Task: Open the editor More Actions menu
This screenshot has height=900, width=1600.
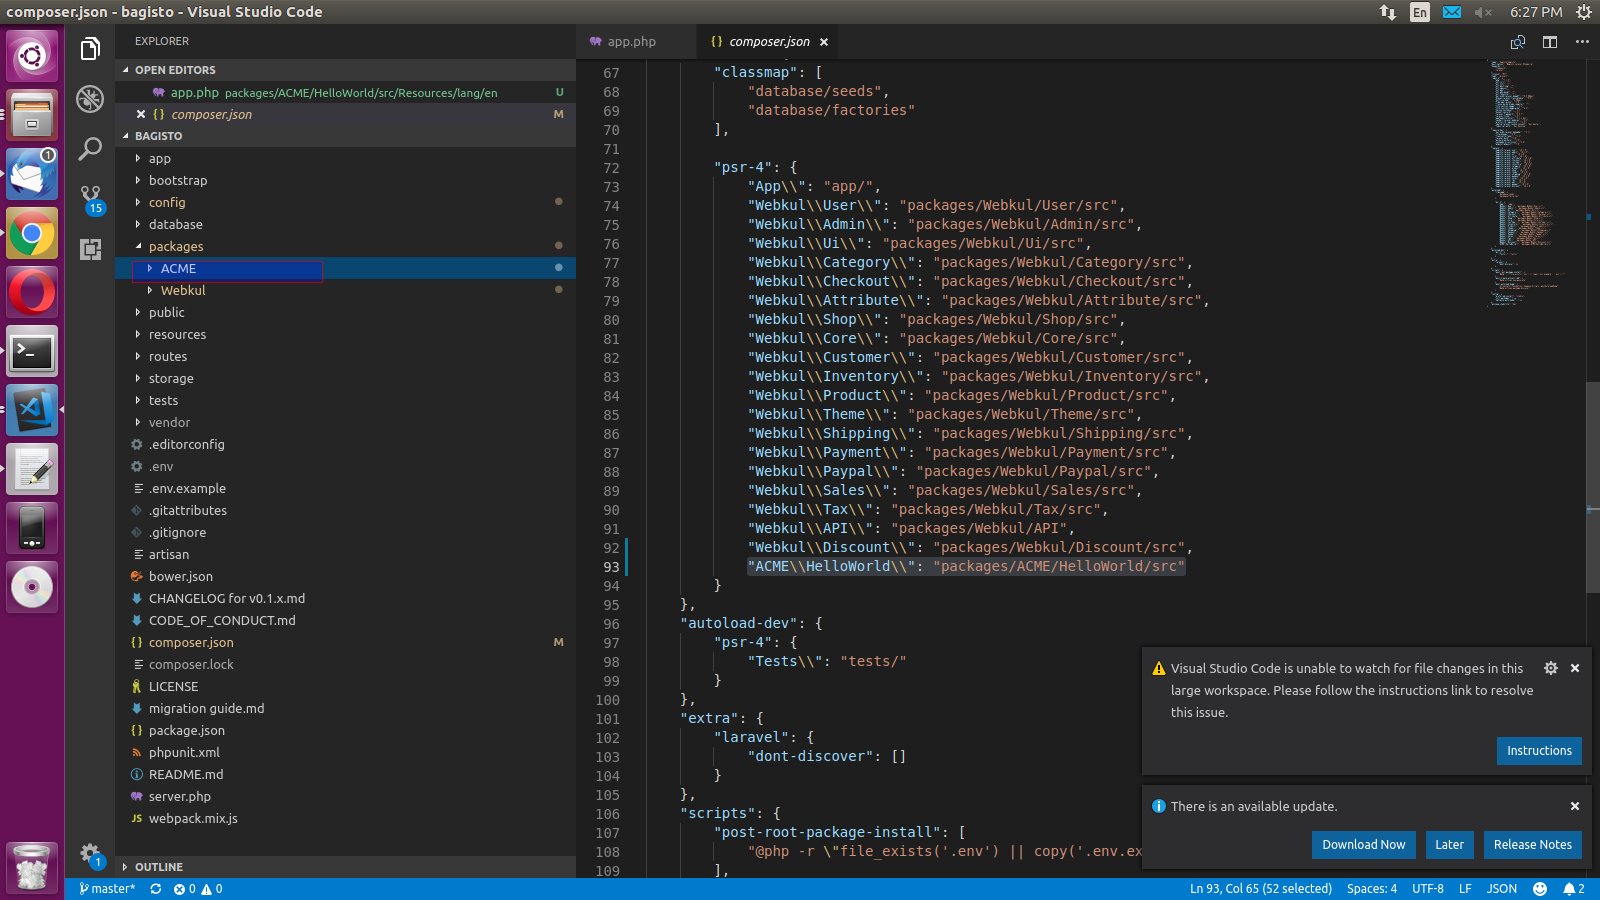Action: [x=1582, y=42]
